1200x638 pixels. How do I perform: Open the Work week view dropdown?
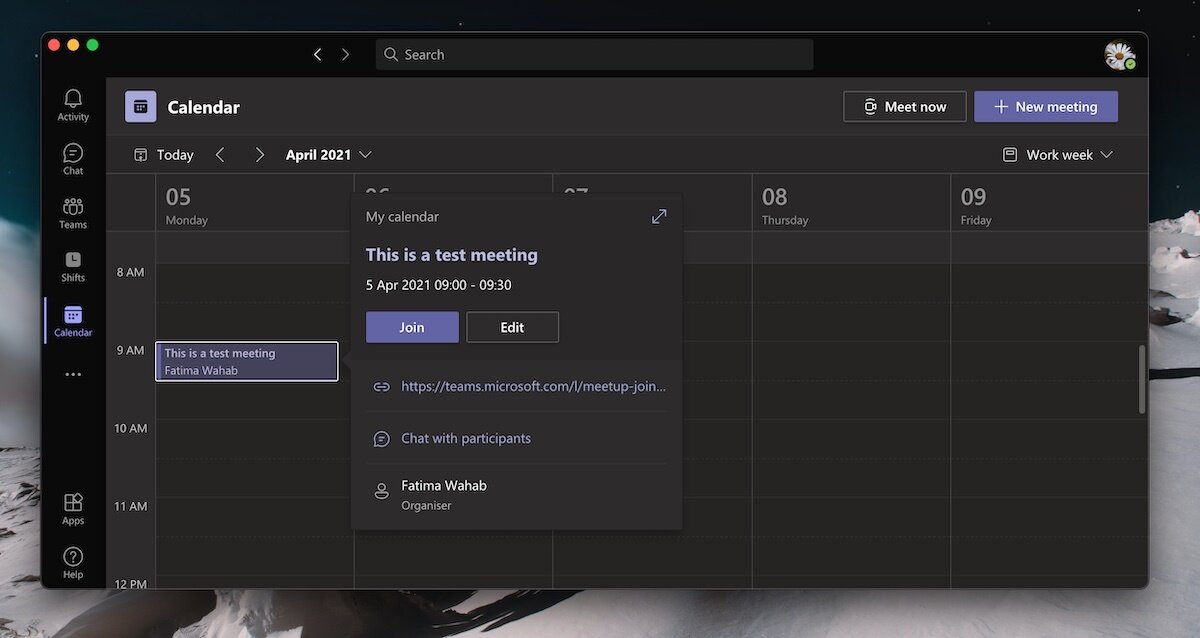pos(1058,155)
